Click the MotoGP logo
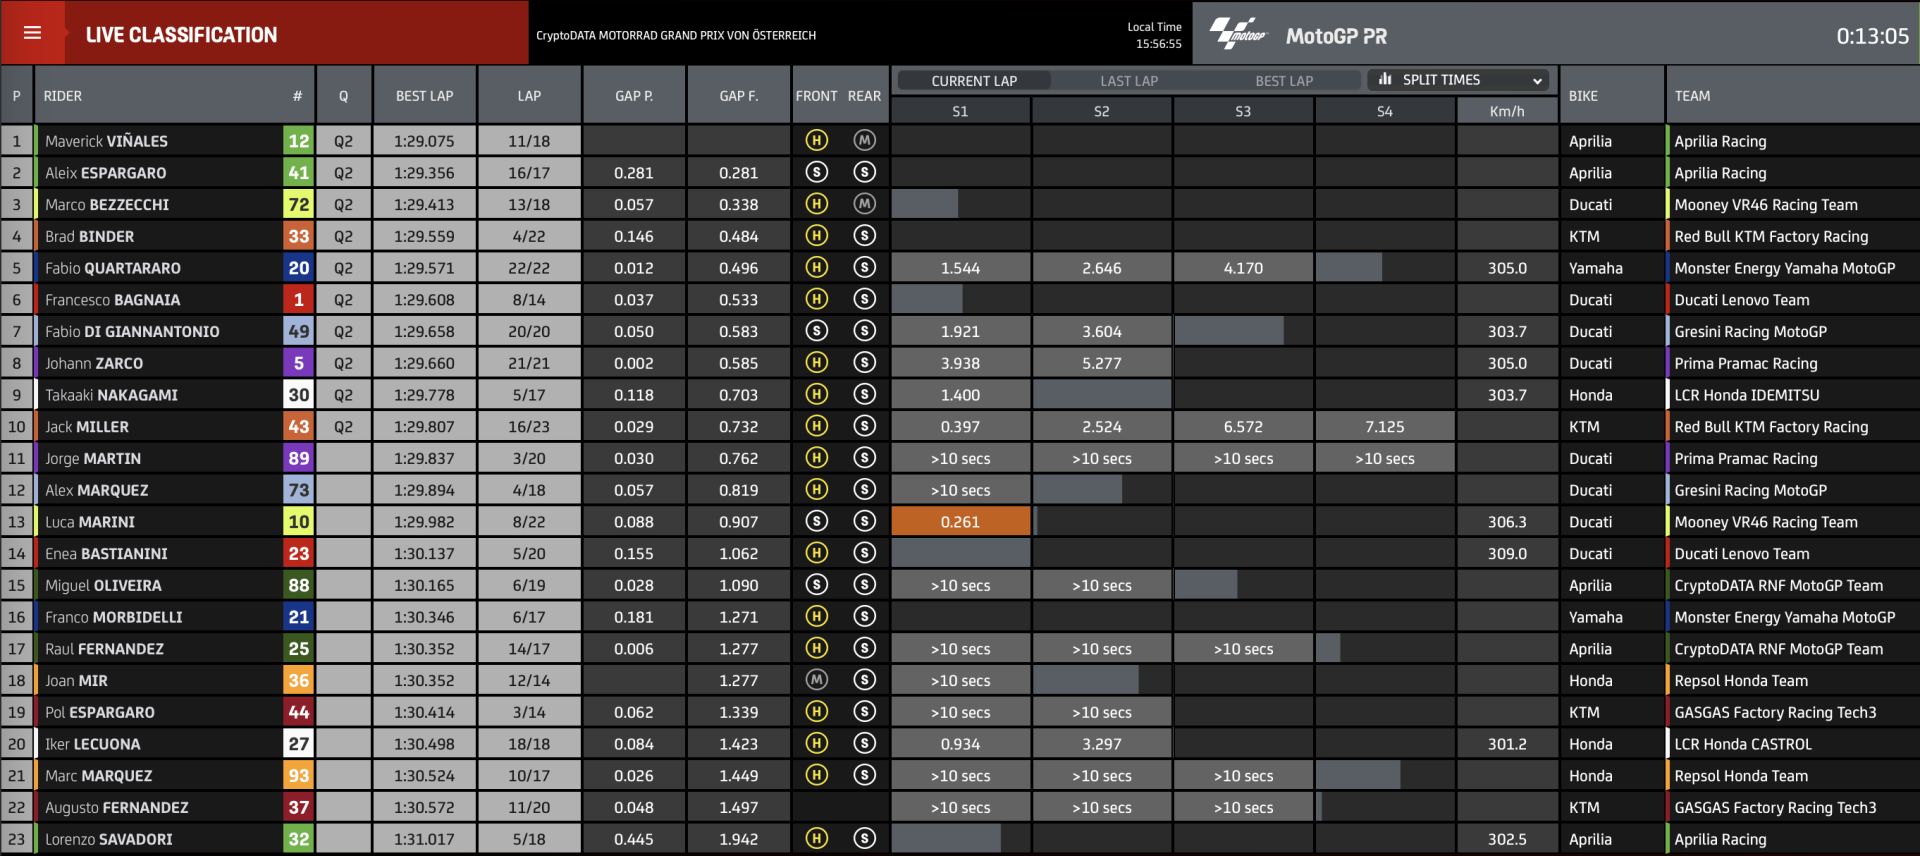This screenshot has height=856, width=1920. coord(1239,34)
